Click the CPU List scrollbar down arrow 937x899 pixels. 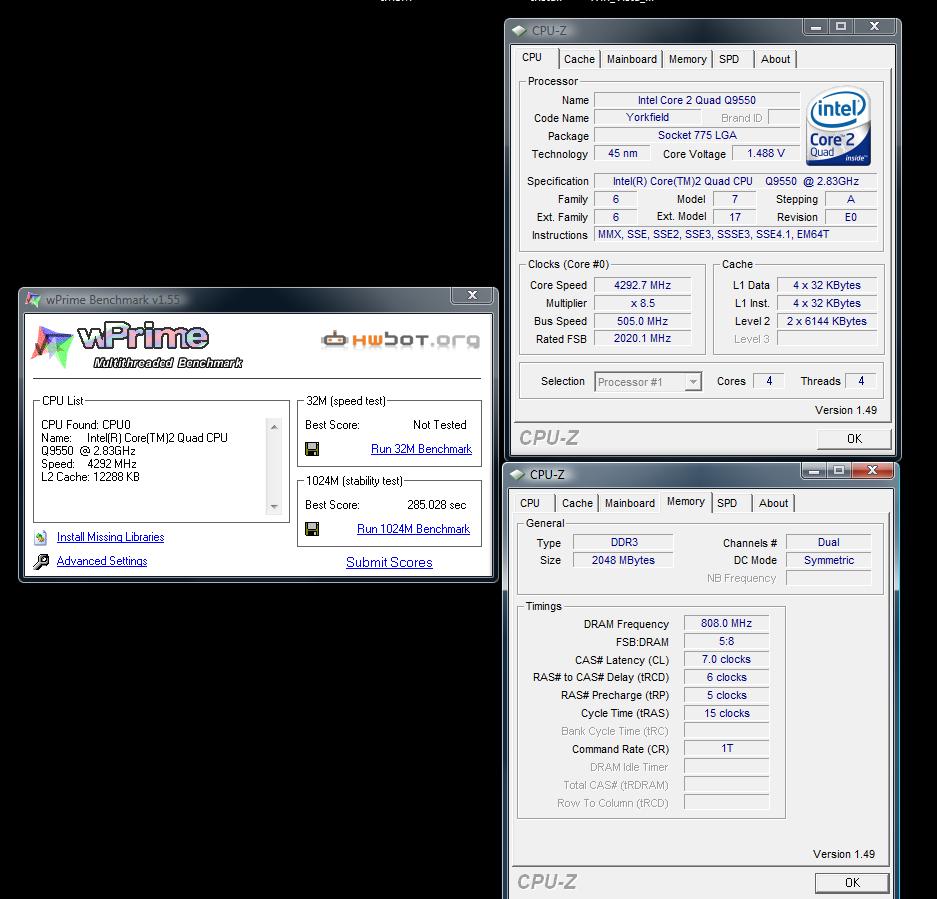274,506
